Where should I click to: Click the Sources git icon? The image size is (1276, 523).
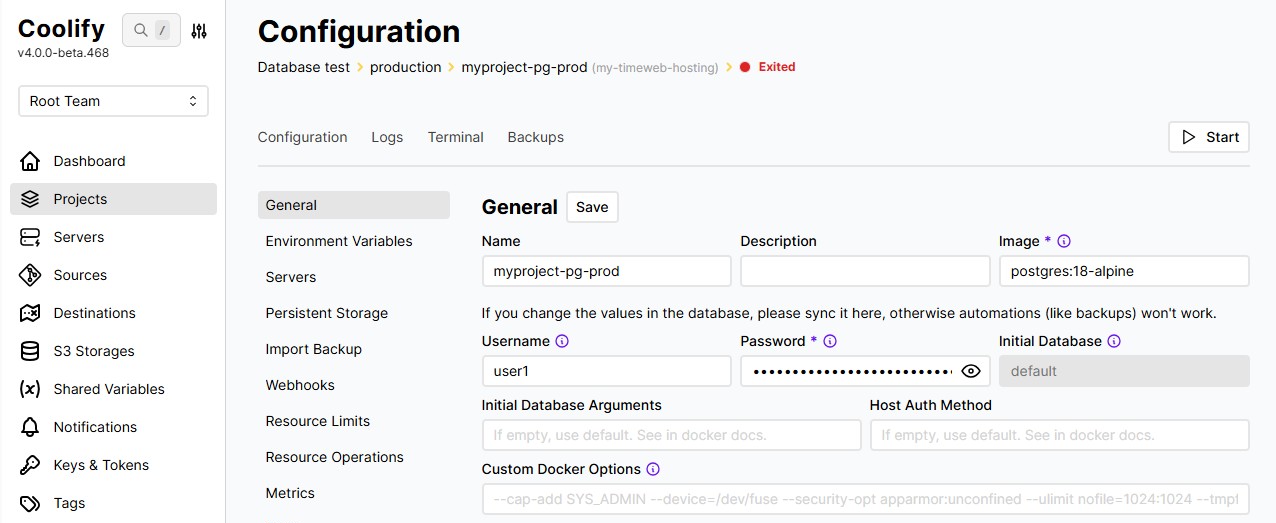[x=30, y=275]
